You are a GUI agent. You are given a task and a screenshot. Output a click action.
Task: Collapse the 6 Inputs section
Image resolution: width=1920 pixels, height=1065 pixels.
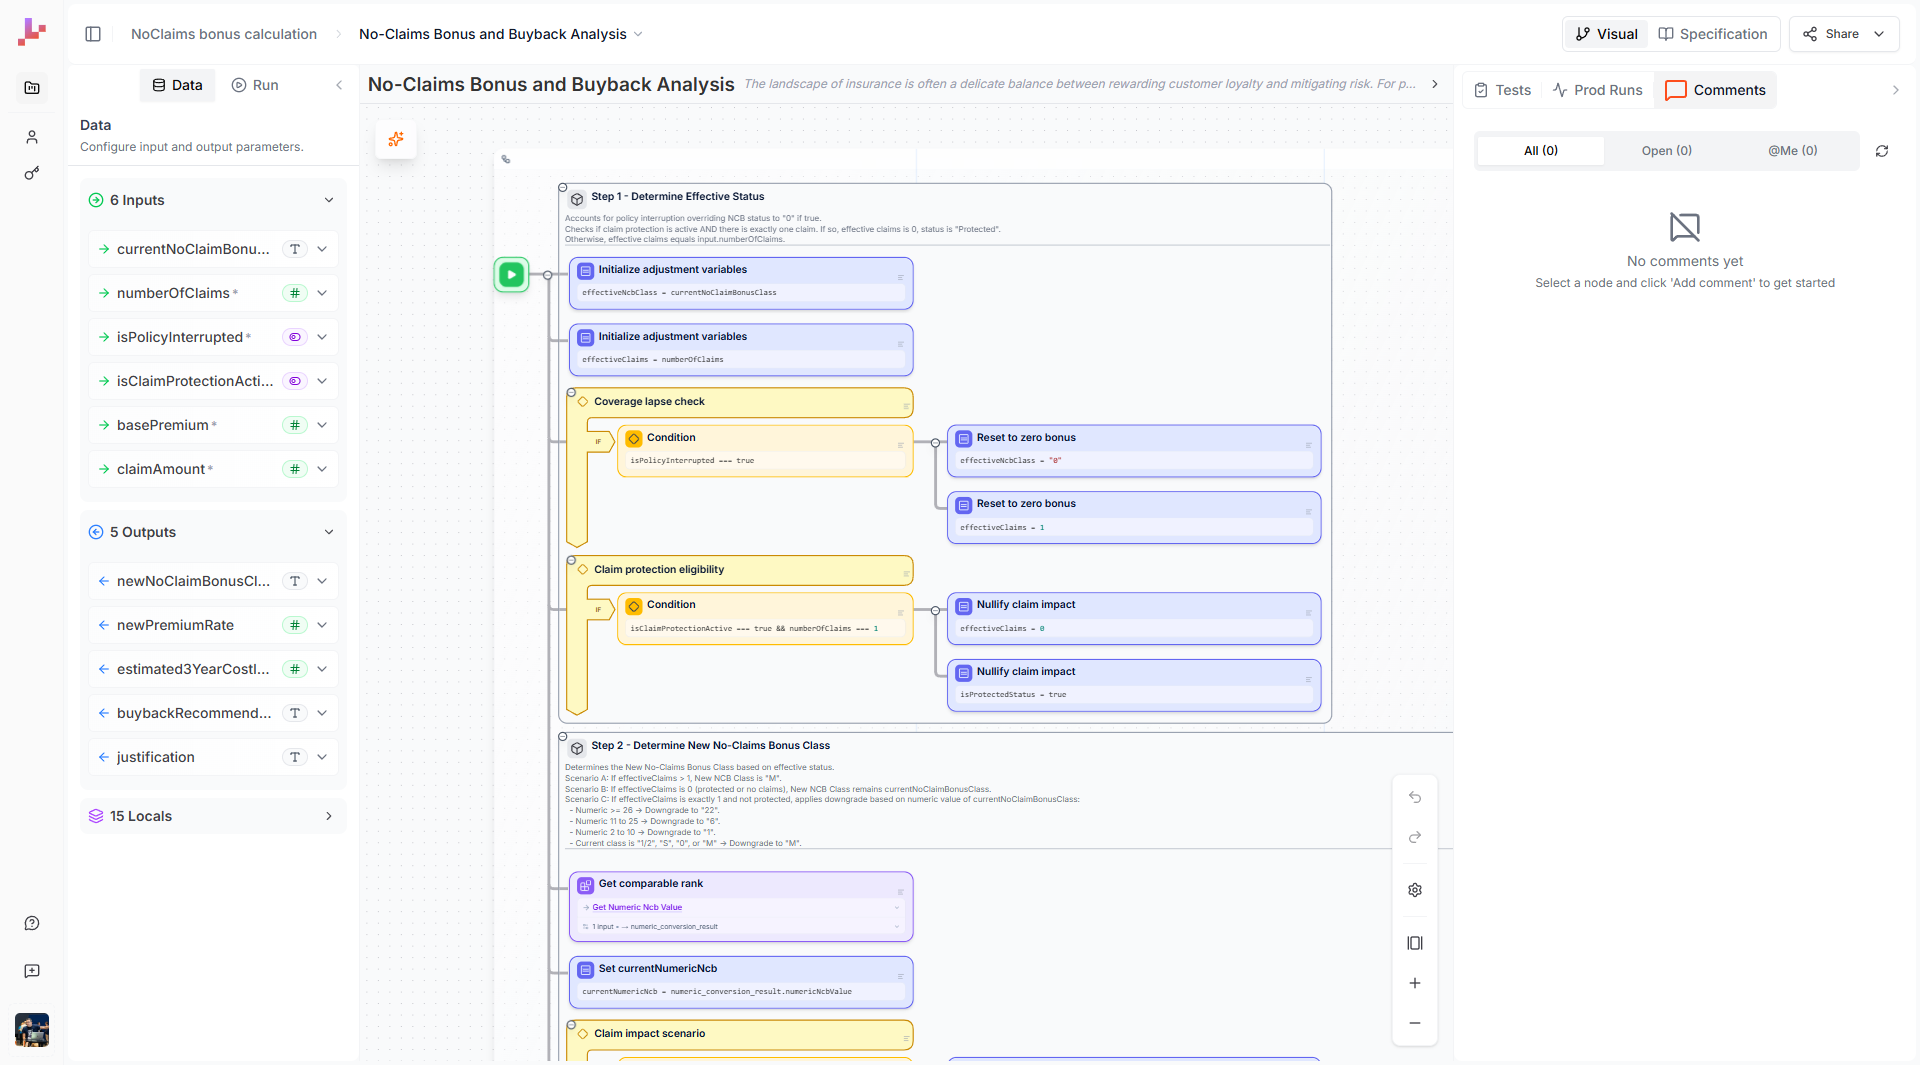click(x=329, y=200)
